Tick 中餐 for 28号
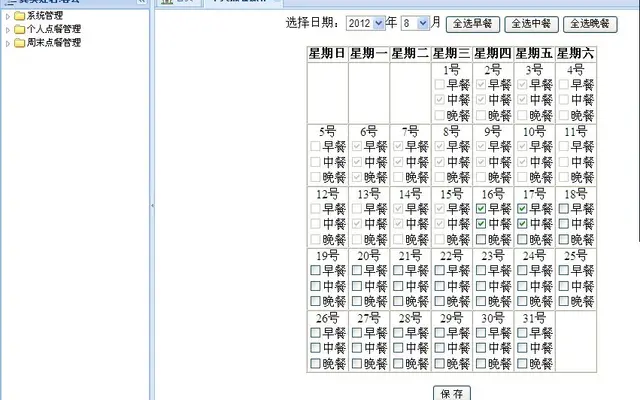 (398, 348)
